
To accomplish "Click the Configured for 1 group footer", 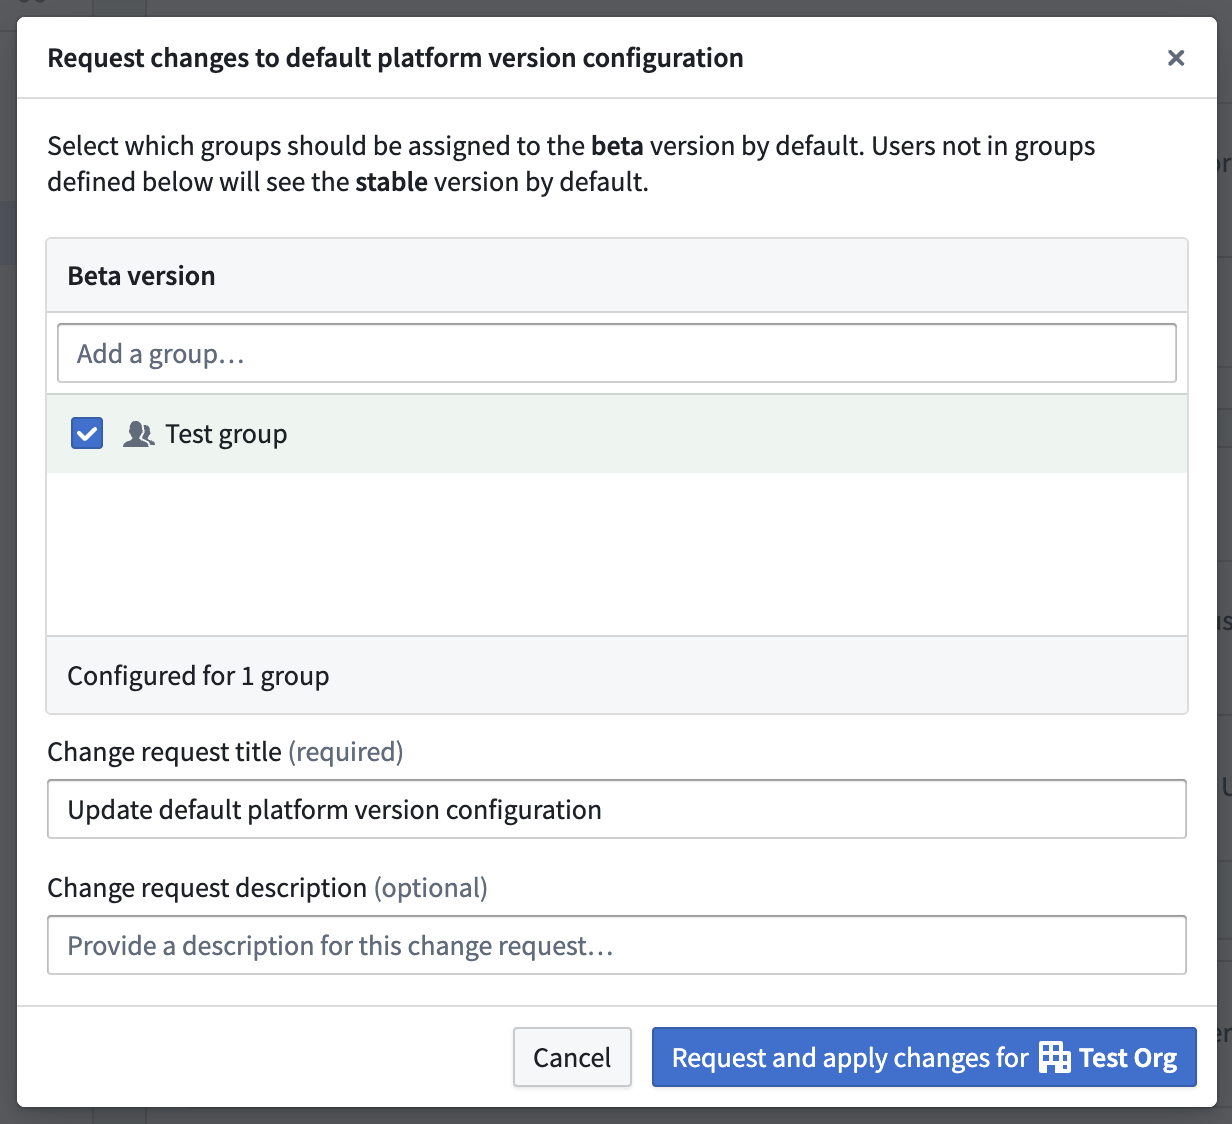I will point(198,676).
